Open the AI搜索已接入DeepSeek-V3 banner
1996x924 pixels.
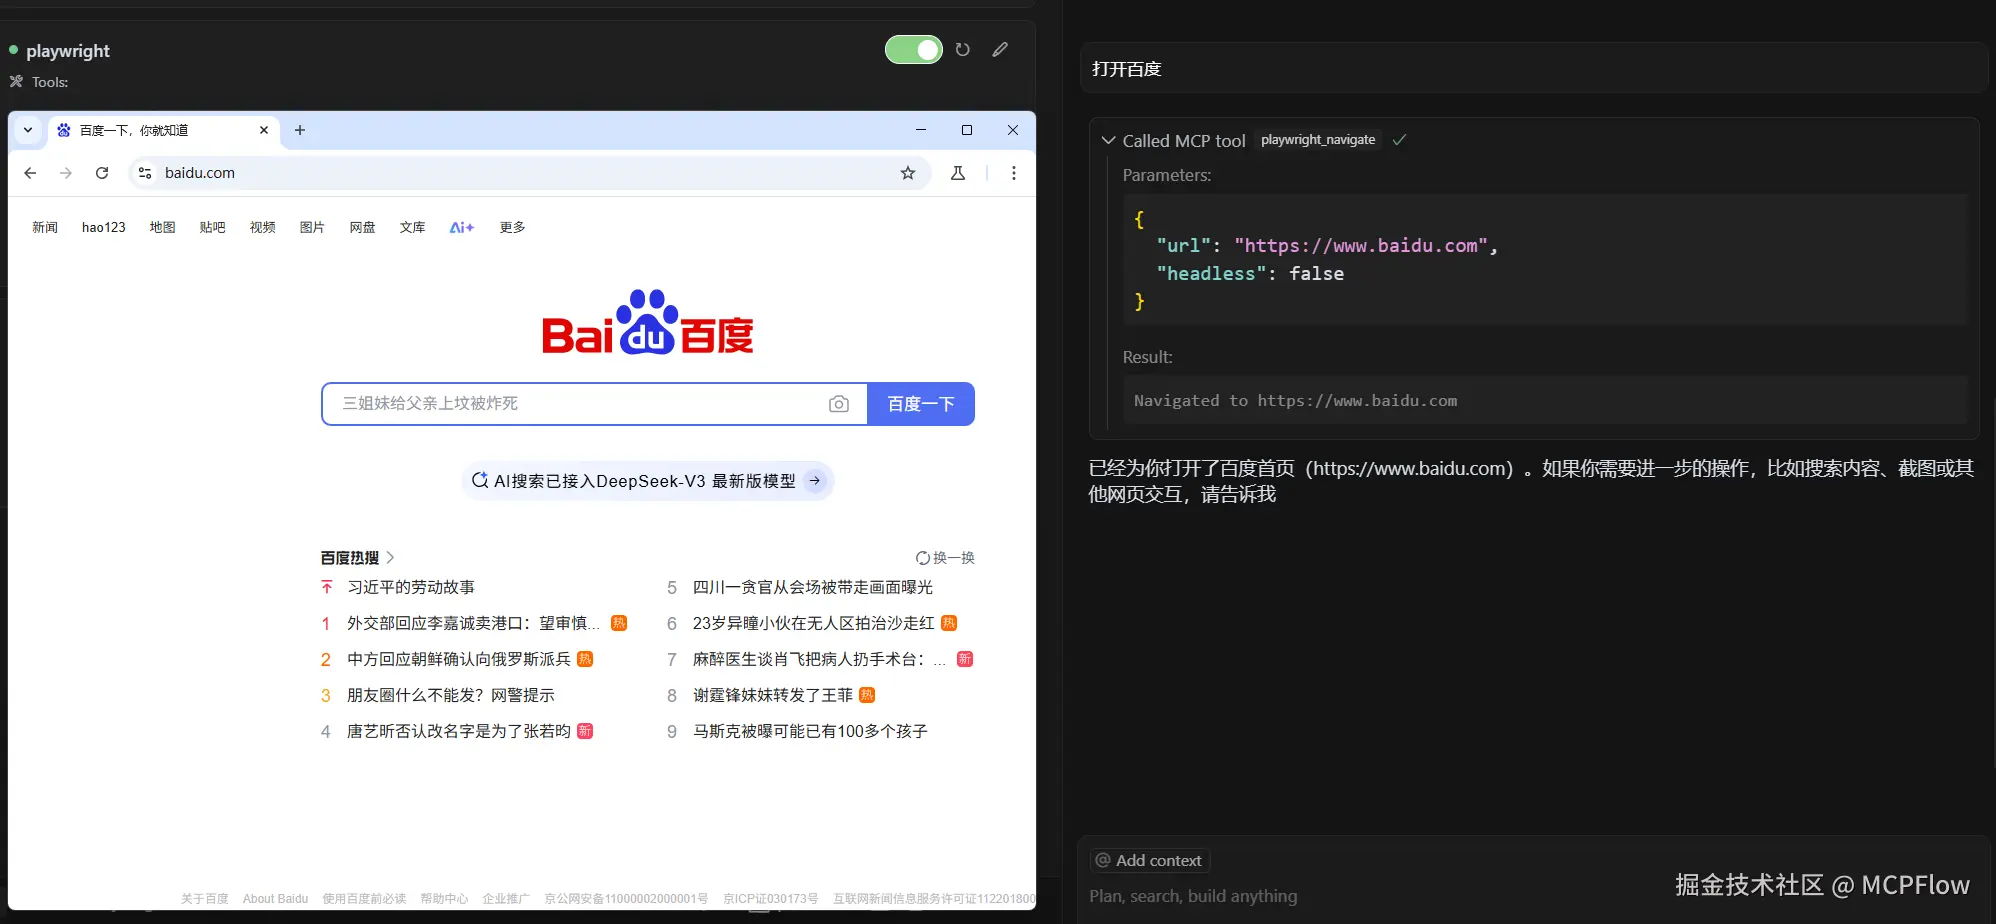[x=648, y=481]
